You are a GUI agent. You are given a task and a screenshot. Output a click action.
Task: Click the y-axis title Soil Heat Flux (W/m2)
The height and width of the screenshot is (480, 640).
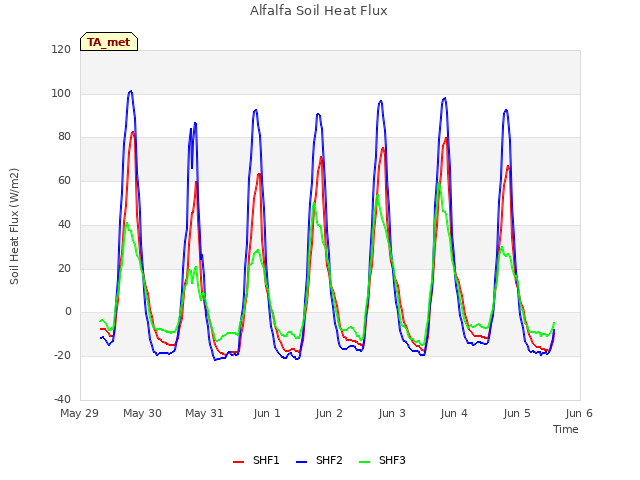pyautogui.click(x=14, y=226)
